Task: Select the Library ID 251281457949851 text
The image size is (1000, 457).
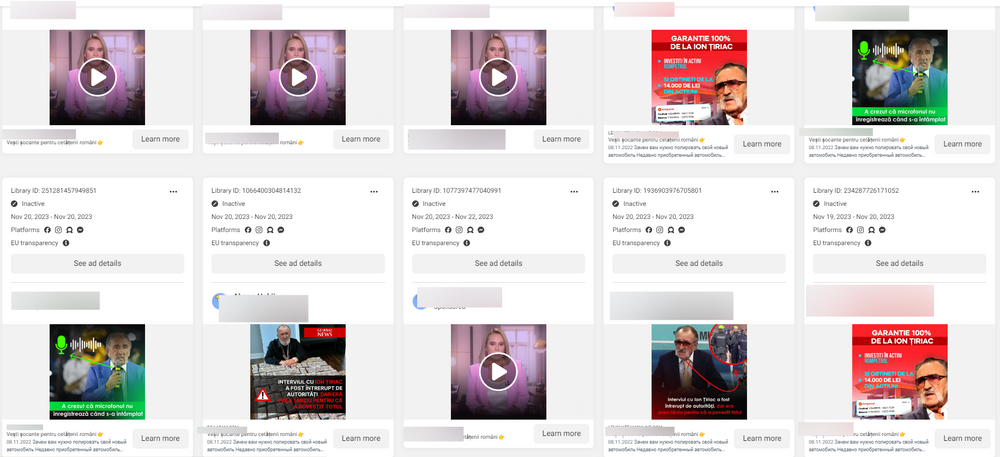Action: (54, 191)
